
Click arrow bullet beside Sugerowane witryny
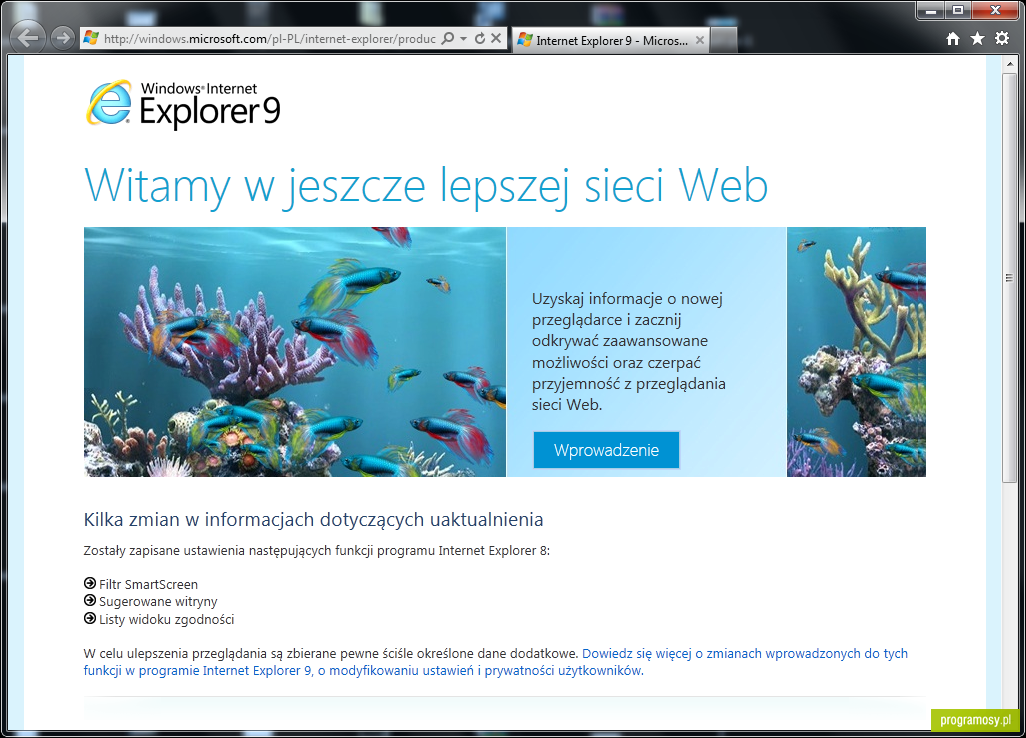click(x=90, y=601)
